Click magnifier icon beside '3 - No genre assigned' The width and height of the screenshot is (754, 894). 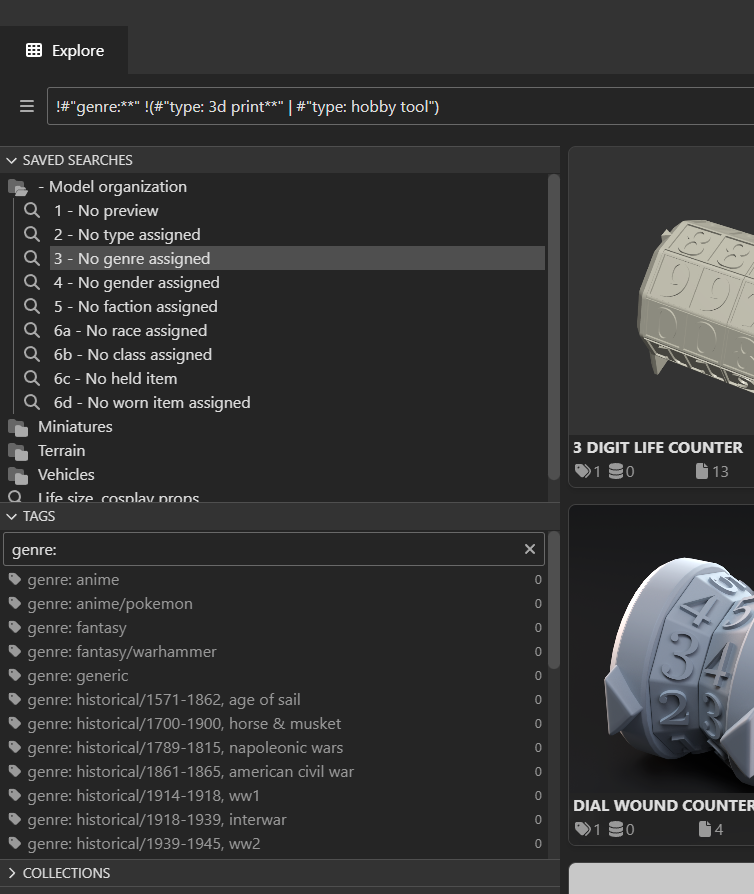(32, 258)
